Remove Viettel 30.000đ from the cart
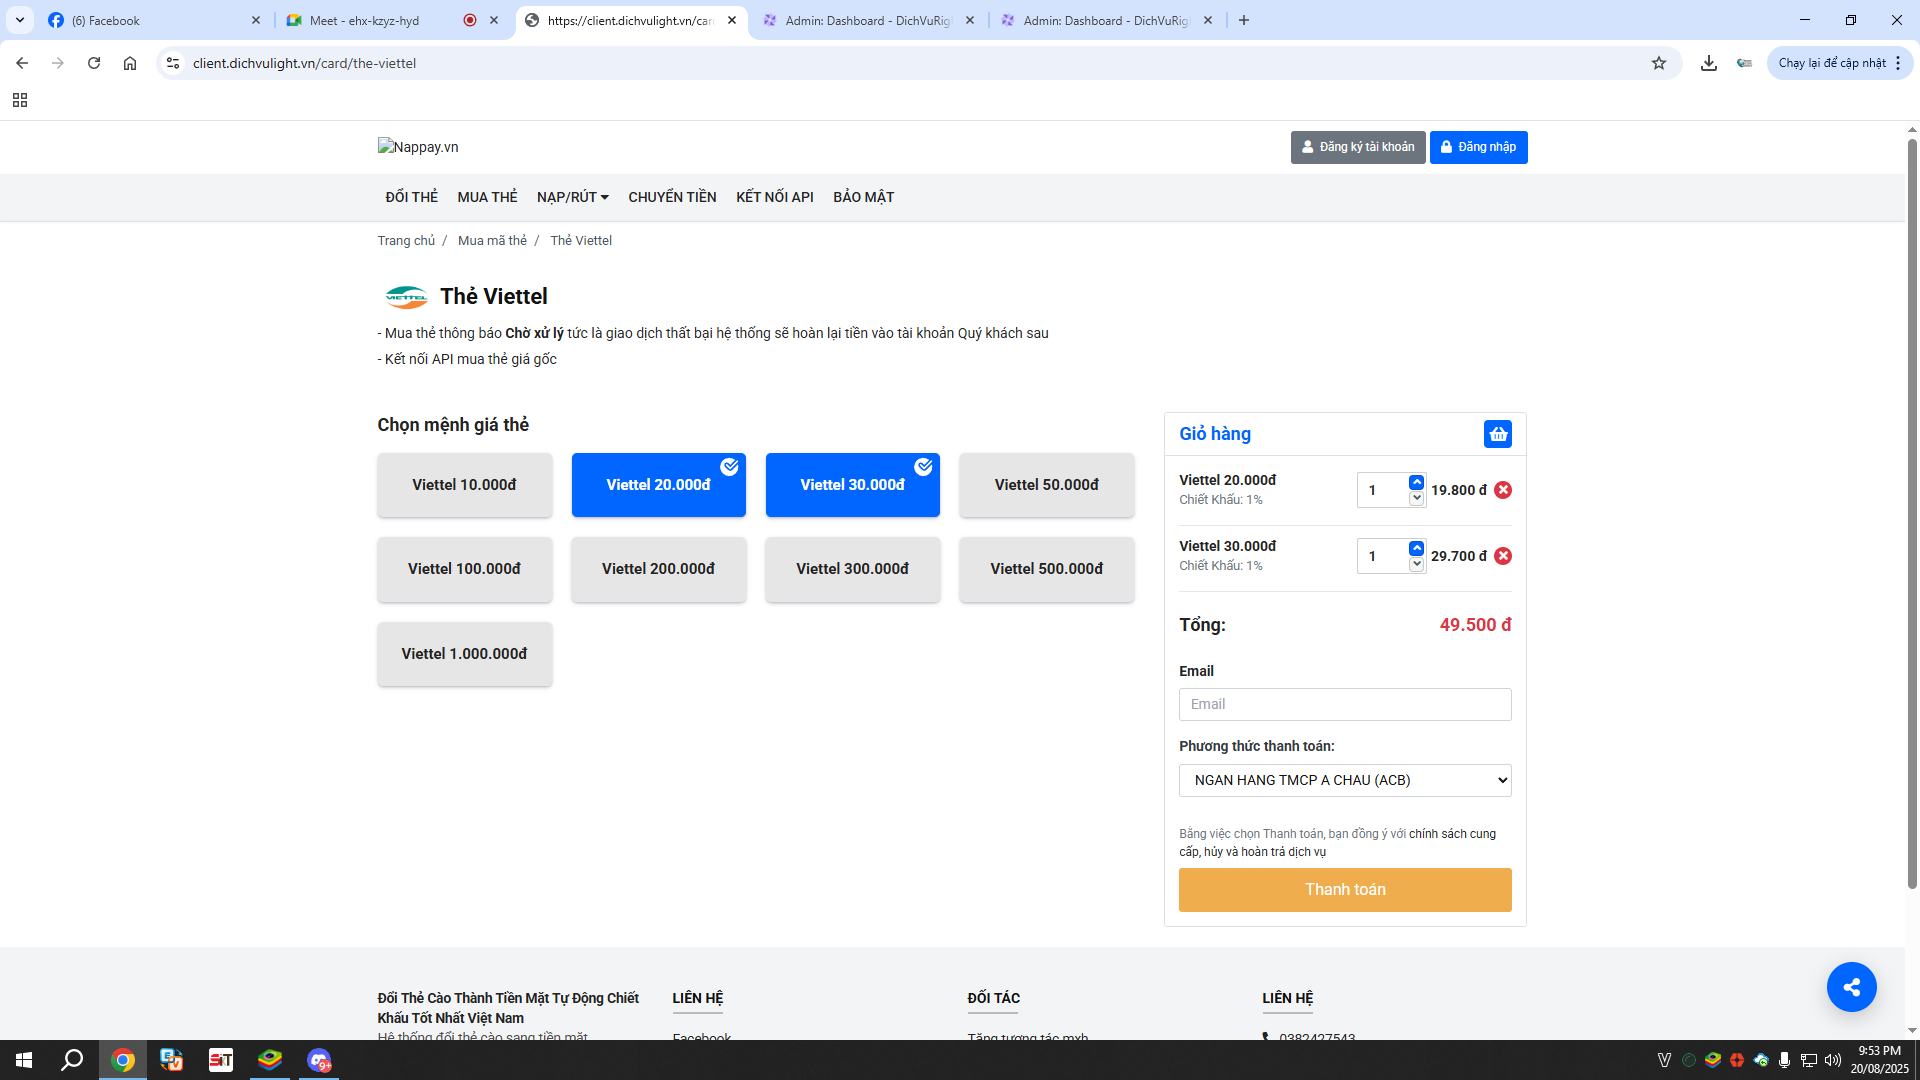1920x1080 pixels. tap(1503, 556)
